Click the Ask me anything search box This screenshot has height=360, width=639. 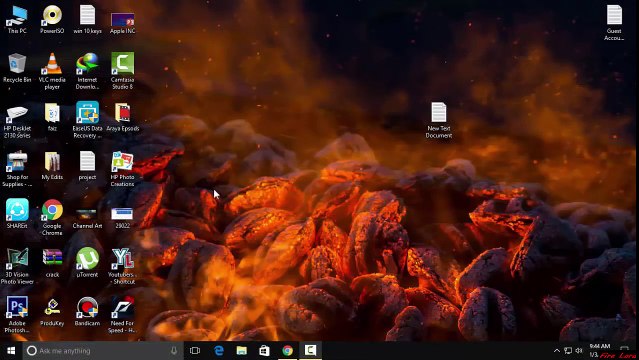point(103,351)
